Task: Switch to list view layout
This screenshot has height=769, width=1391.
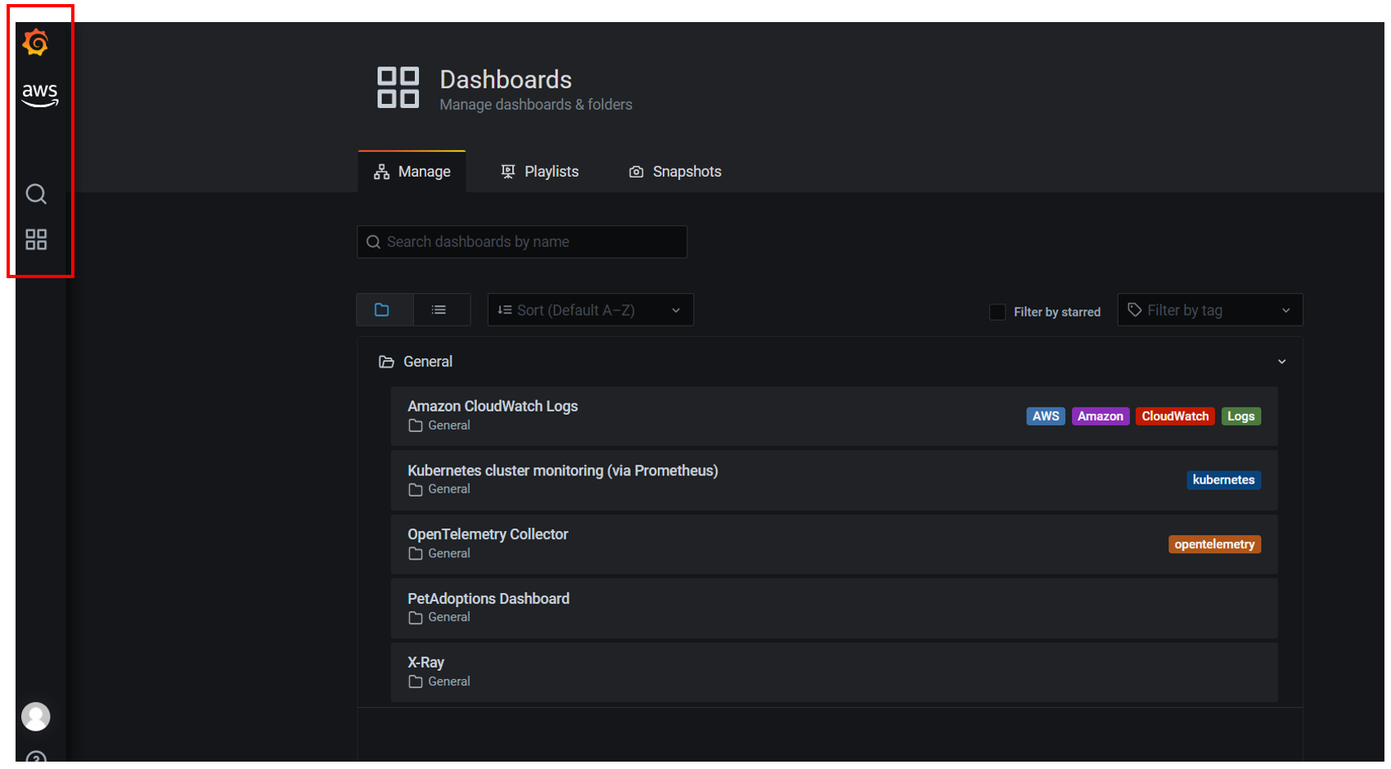Action: [439, 310]
